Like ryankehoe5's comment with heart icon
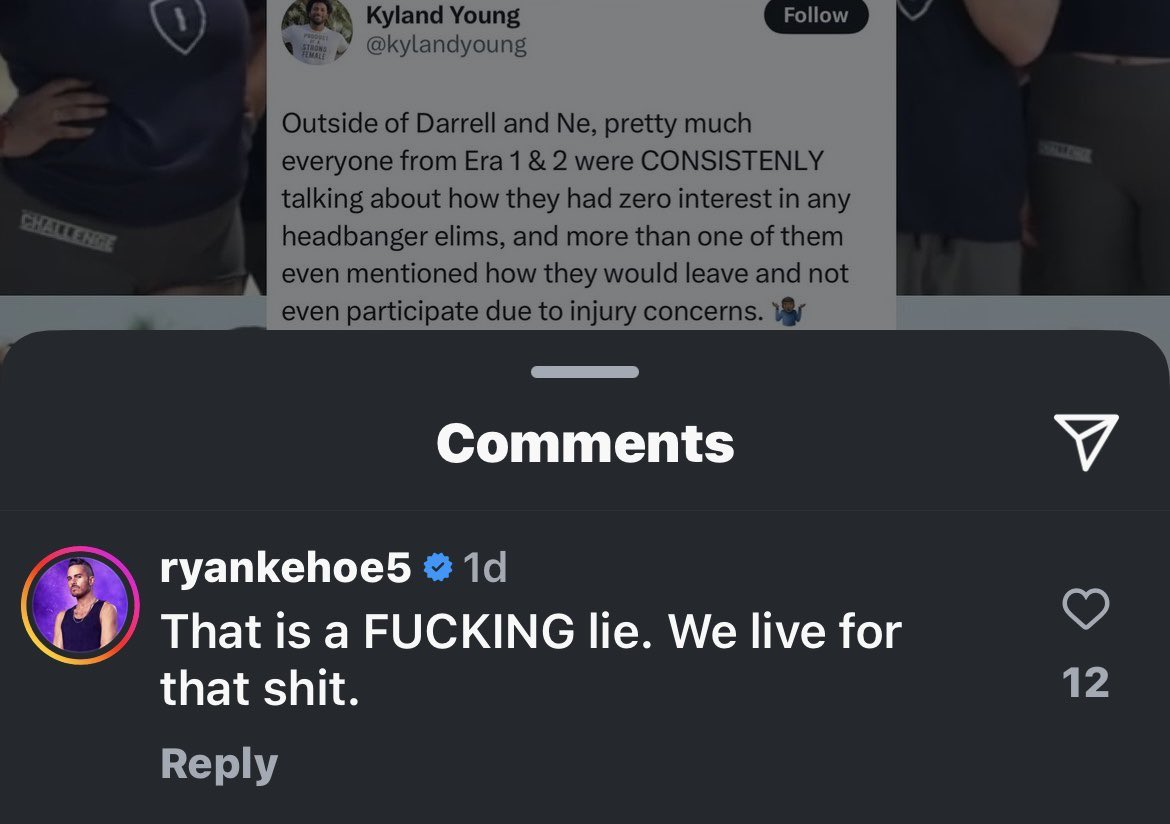The image size is (1170, 824). 1086,608
